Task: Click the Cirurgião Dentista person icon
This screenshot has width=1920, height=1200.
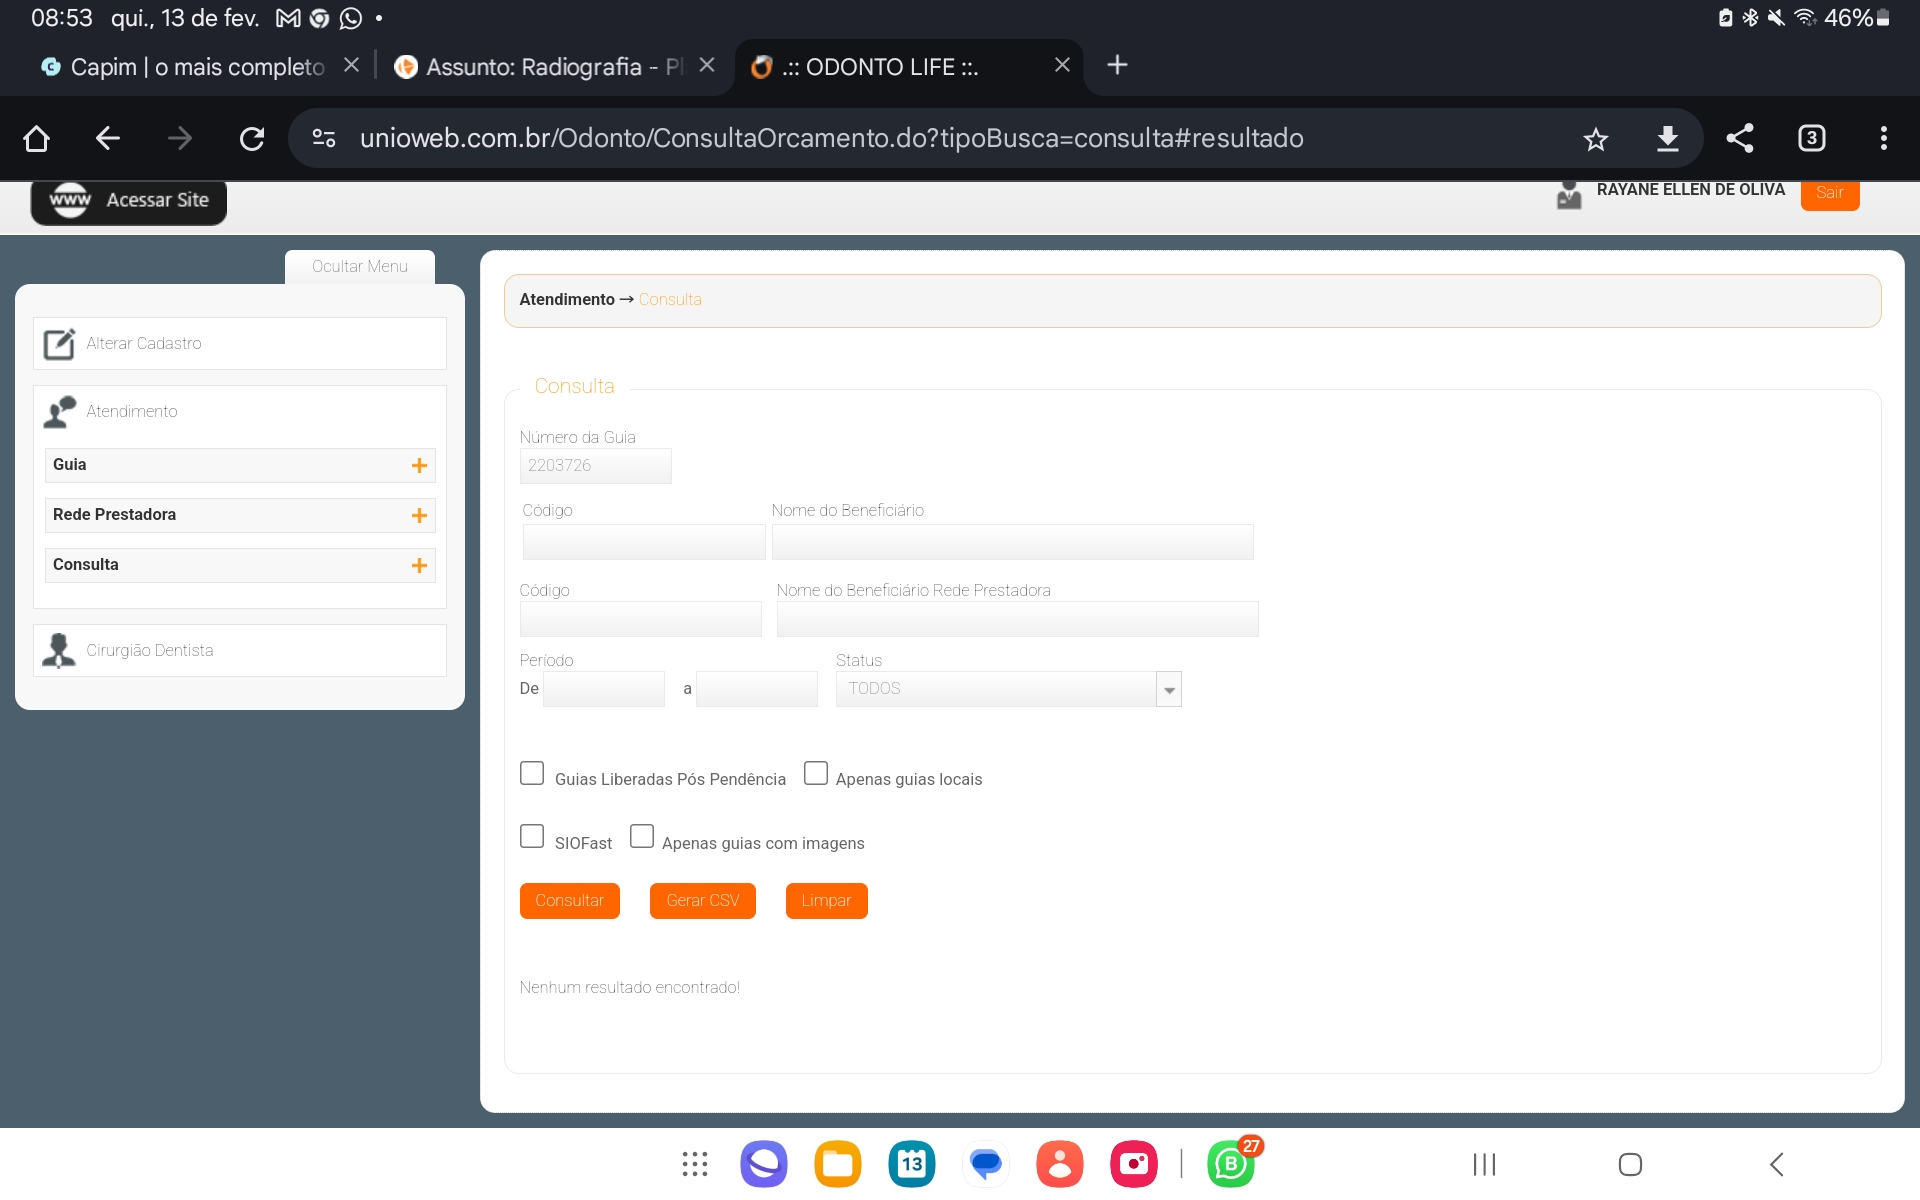Action: coord(59,650)
